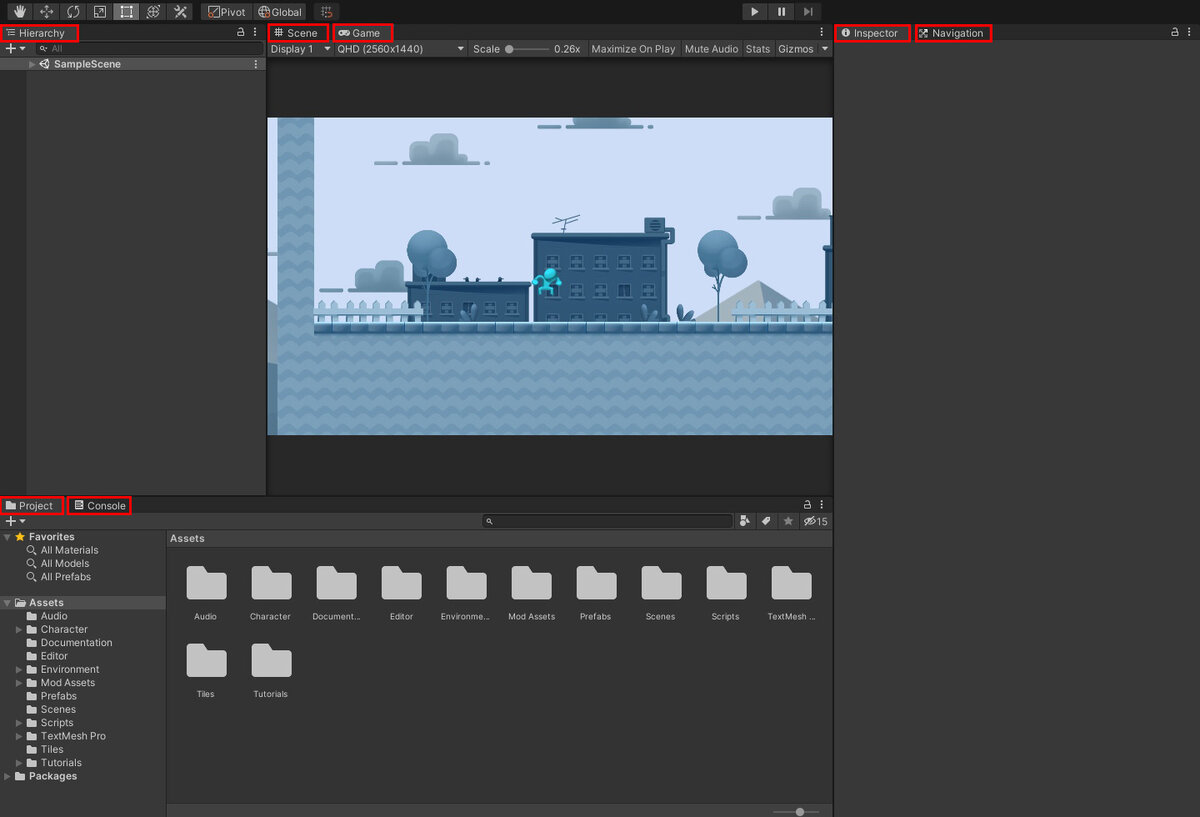Switch to the Console tab
The height and width of the screenshot is (817, 1200).
pyautogui.click(x=100, y=505)
